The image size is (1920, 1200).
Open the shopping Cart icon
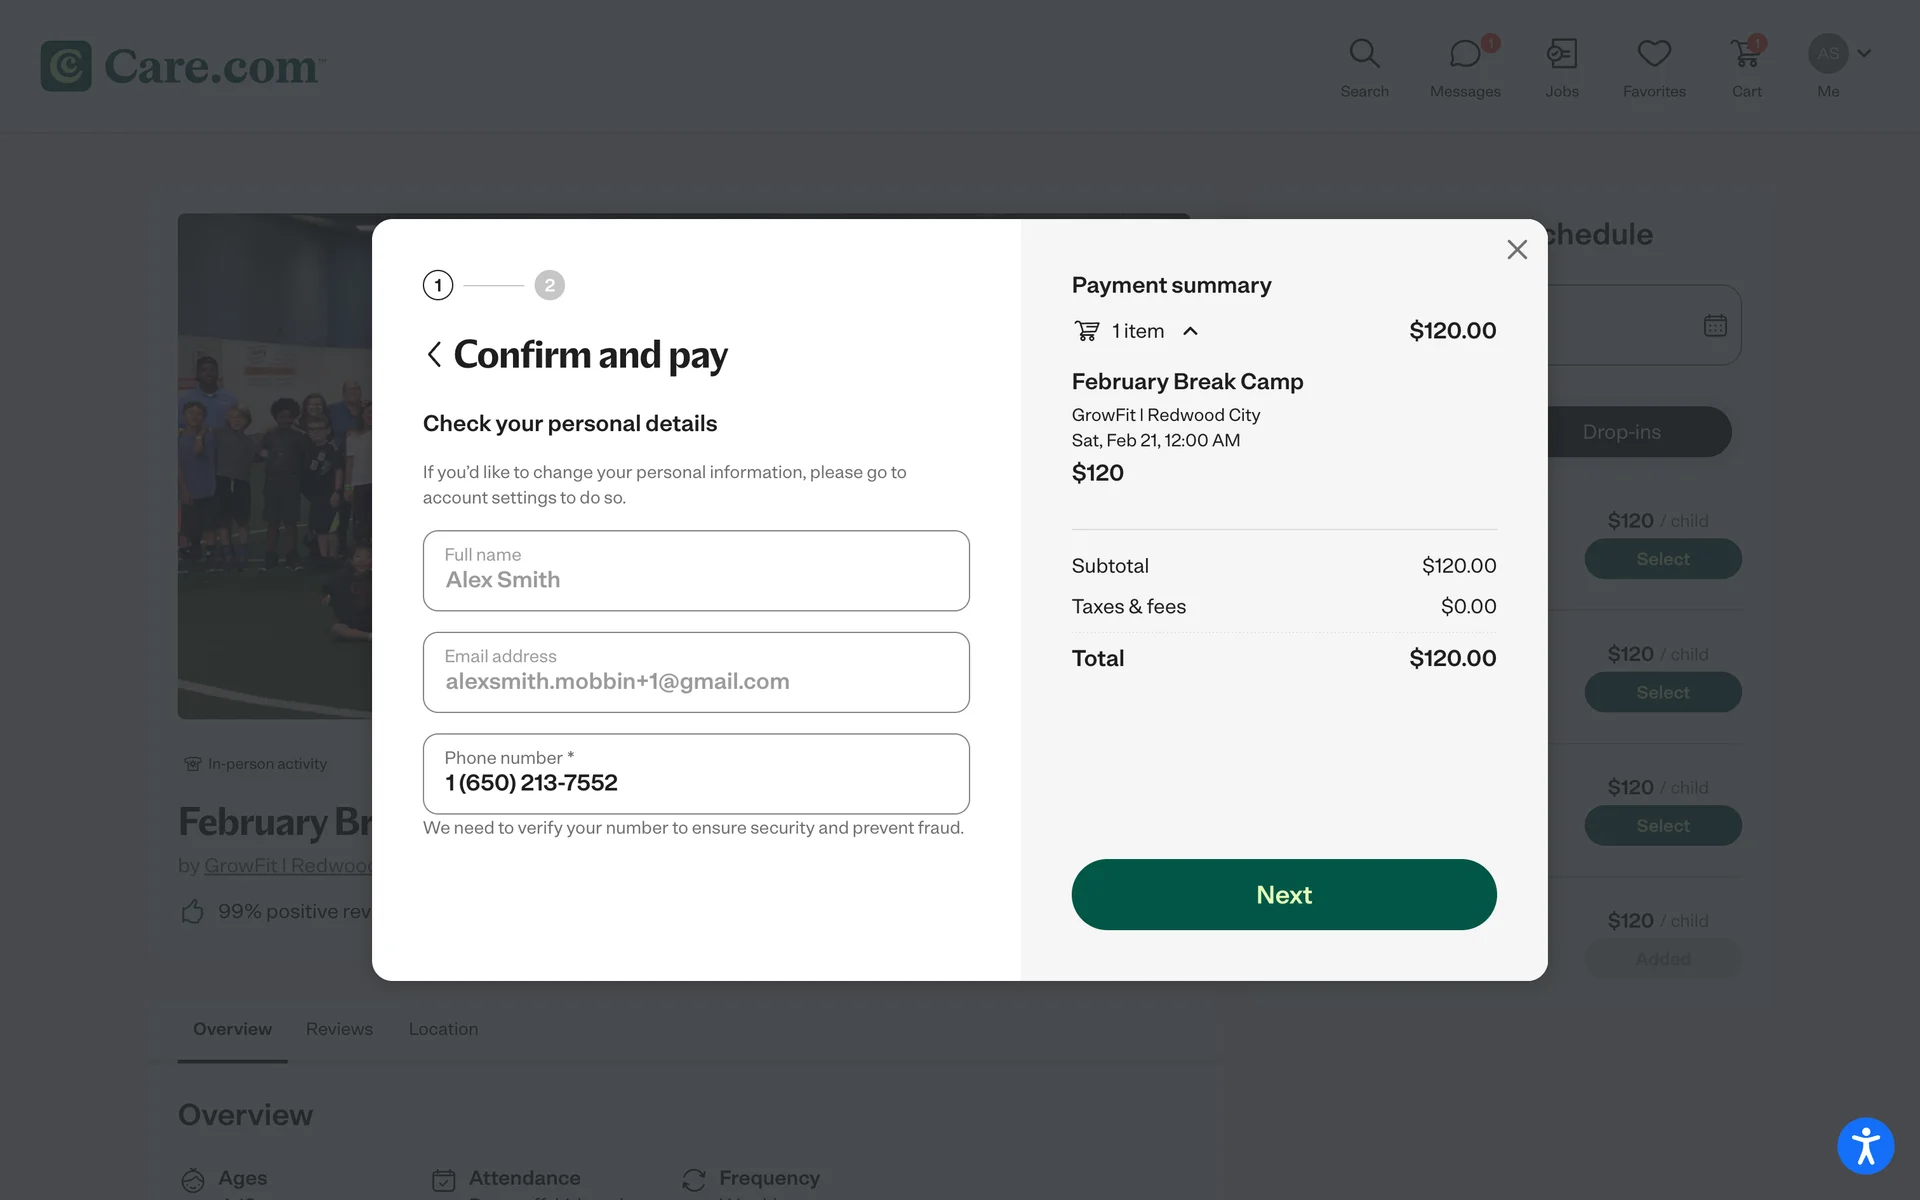coord(1746,55)
